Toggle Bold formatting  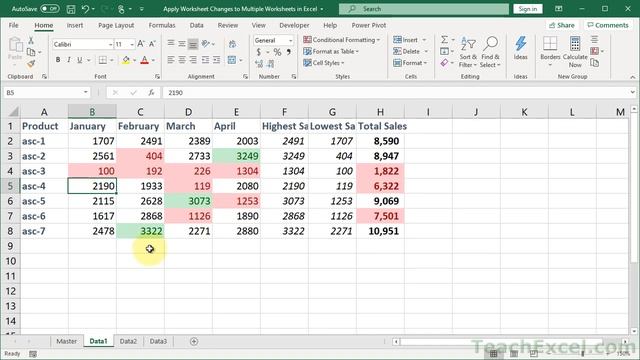click(58, 60)
